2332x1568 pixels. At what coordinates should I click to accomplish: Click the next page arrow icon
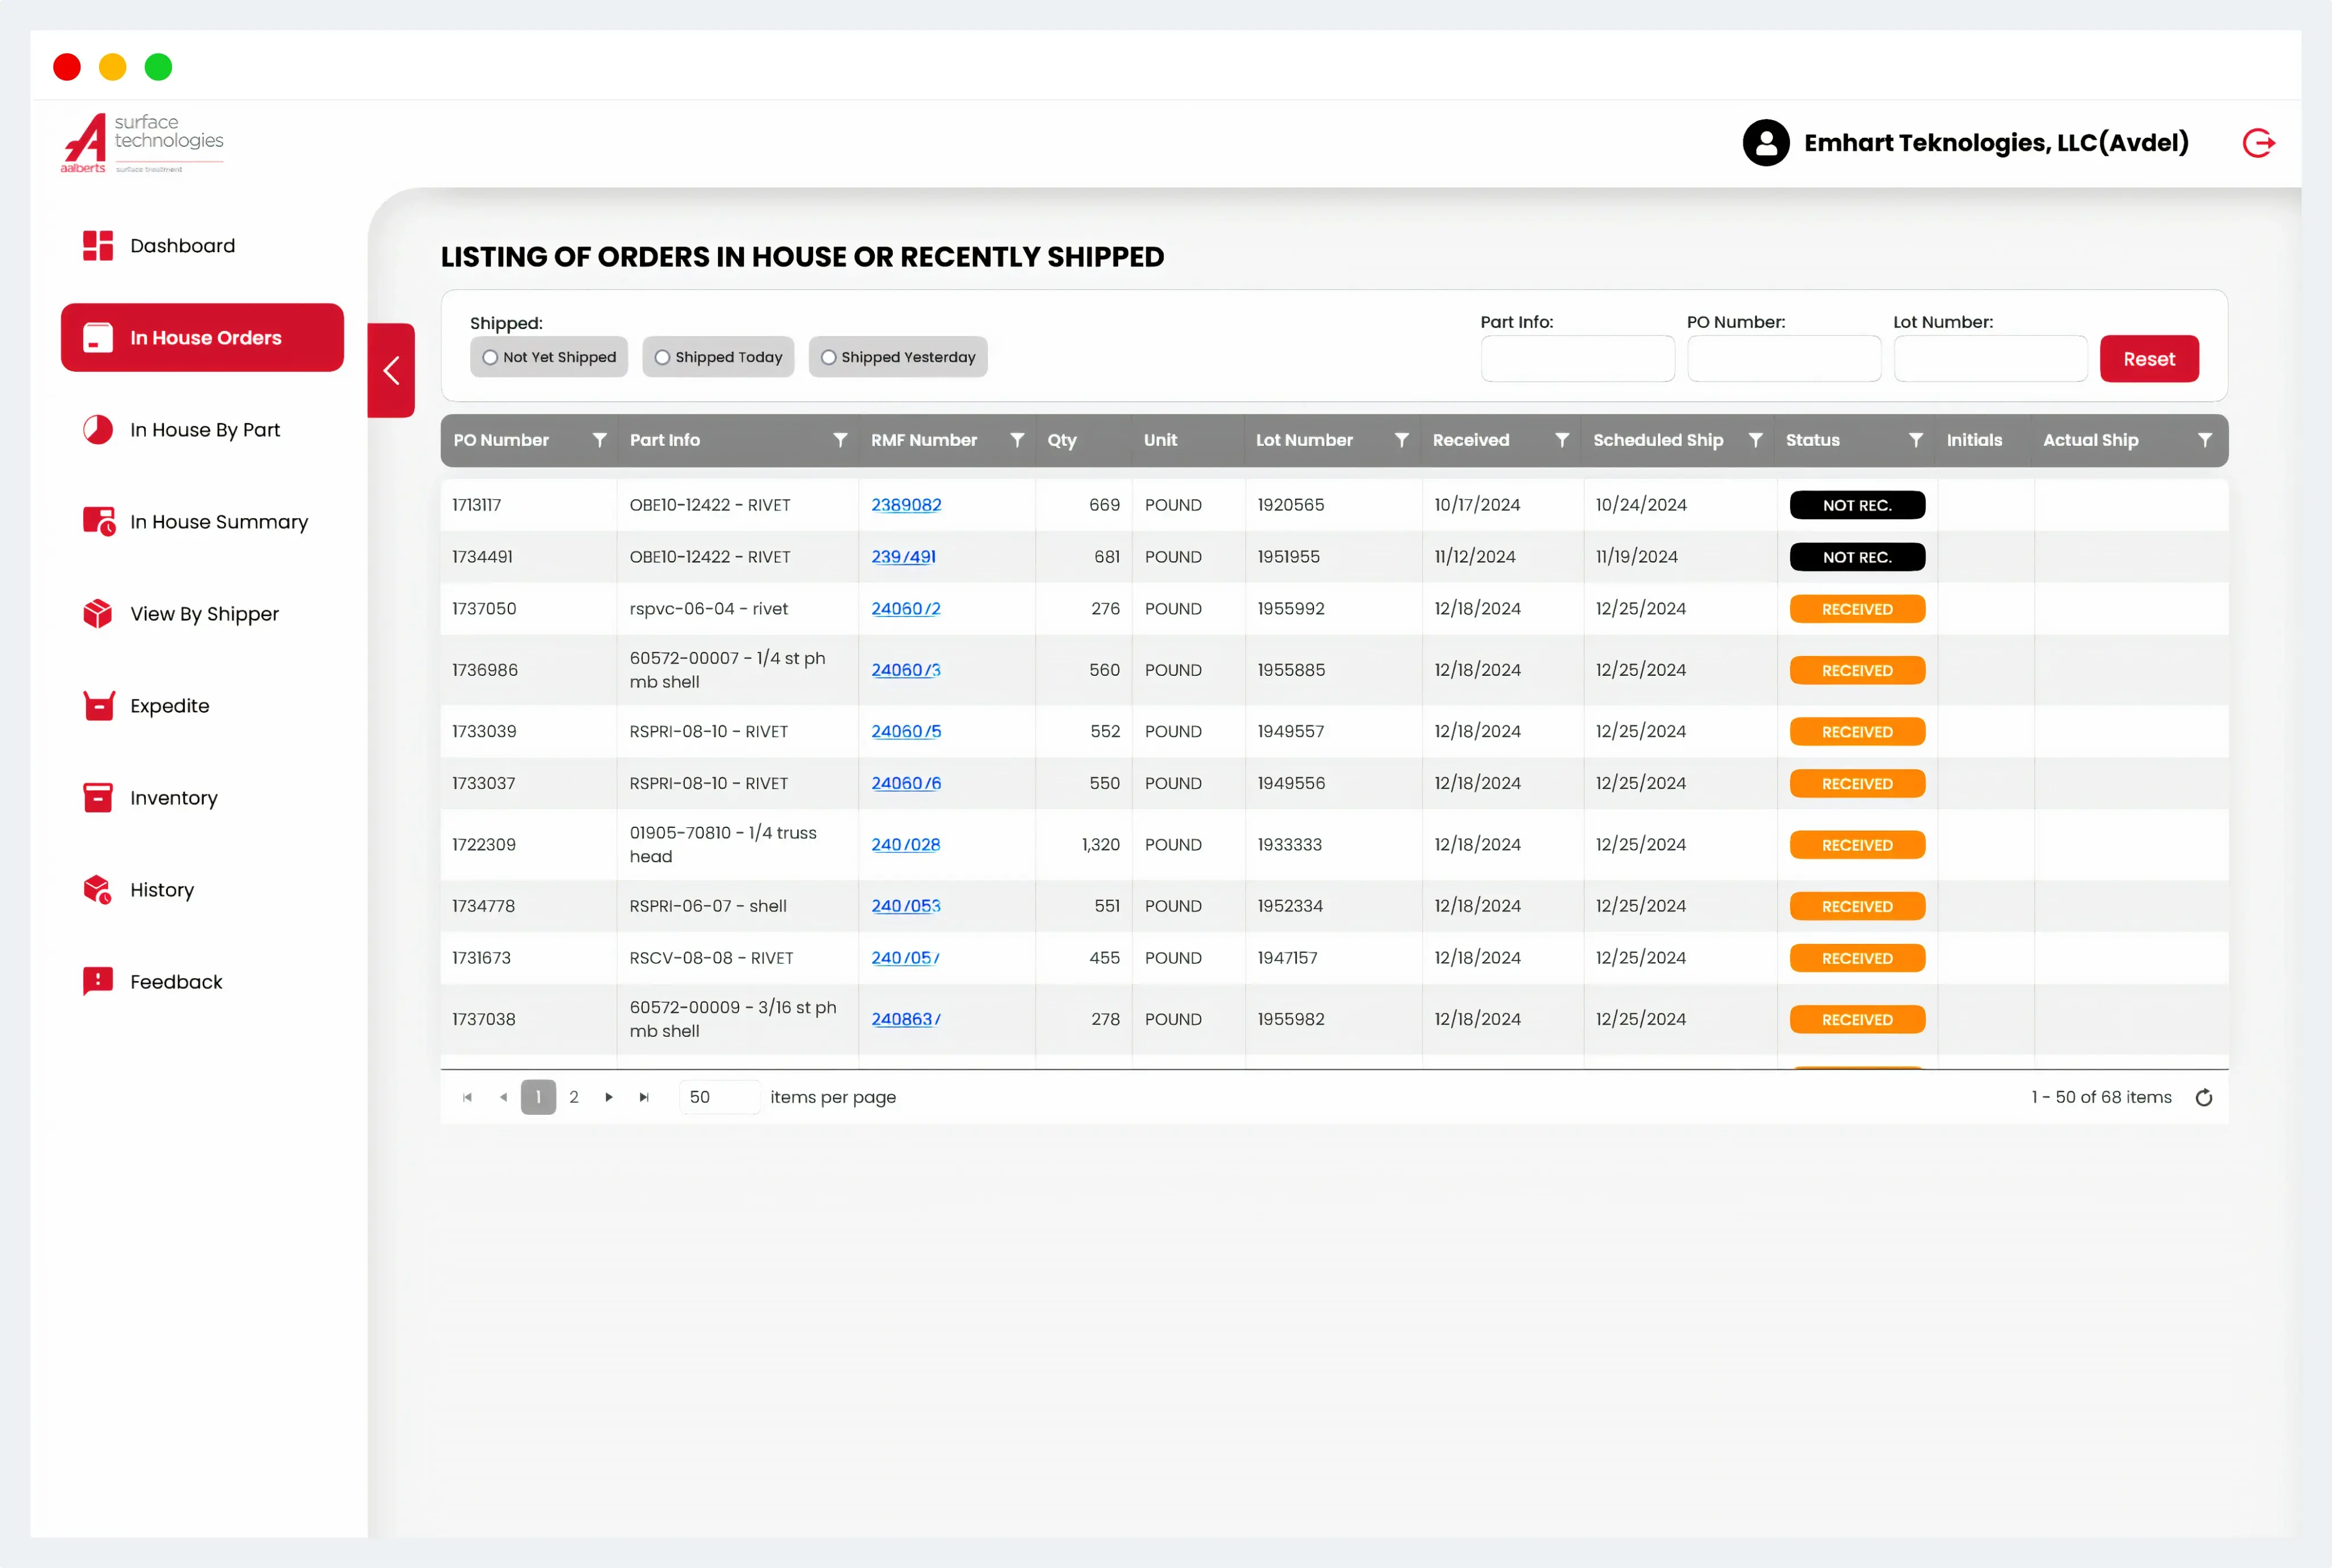tap(609, 1098)
